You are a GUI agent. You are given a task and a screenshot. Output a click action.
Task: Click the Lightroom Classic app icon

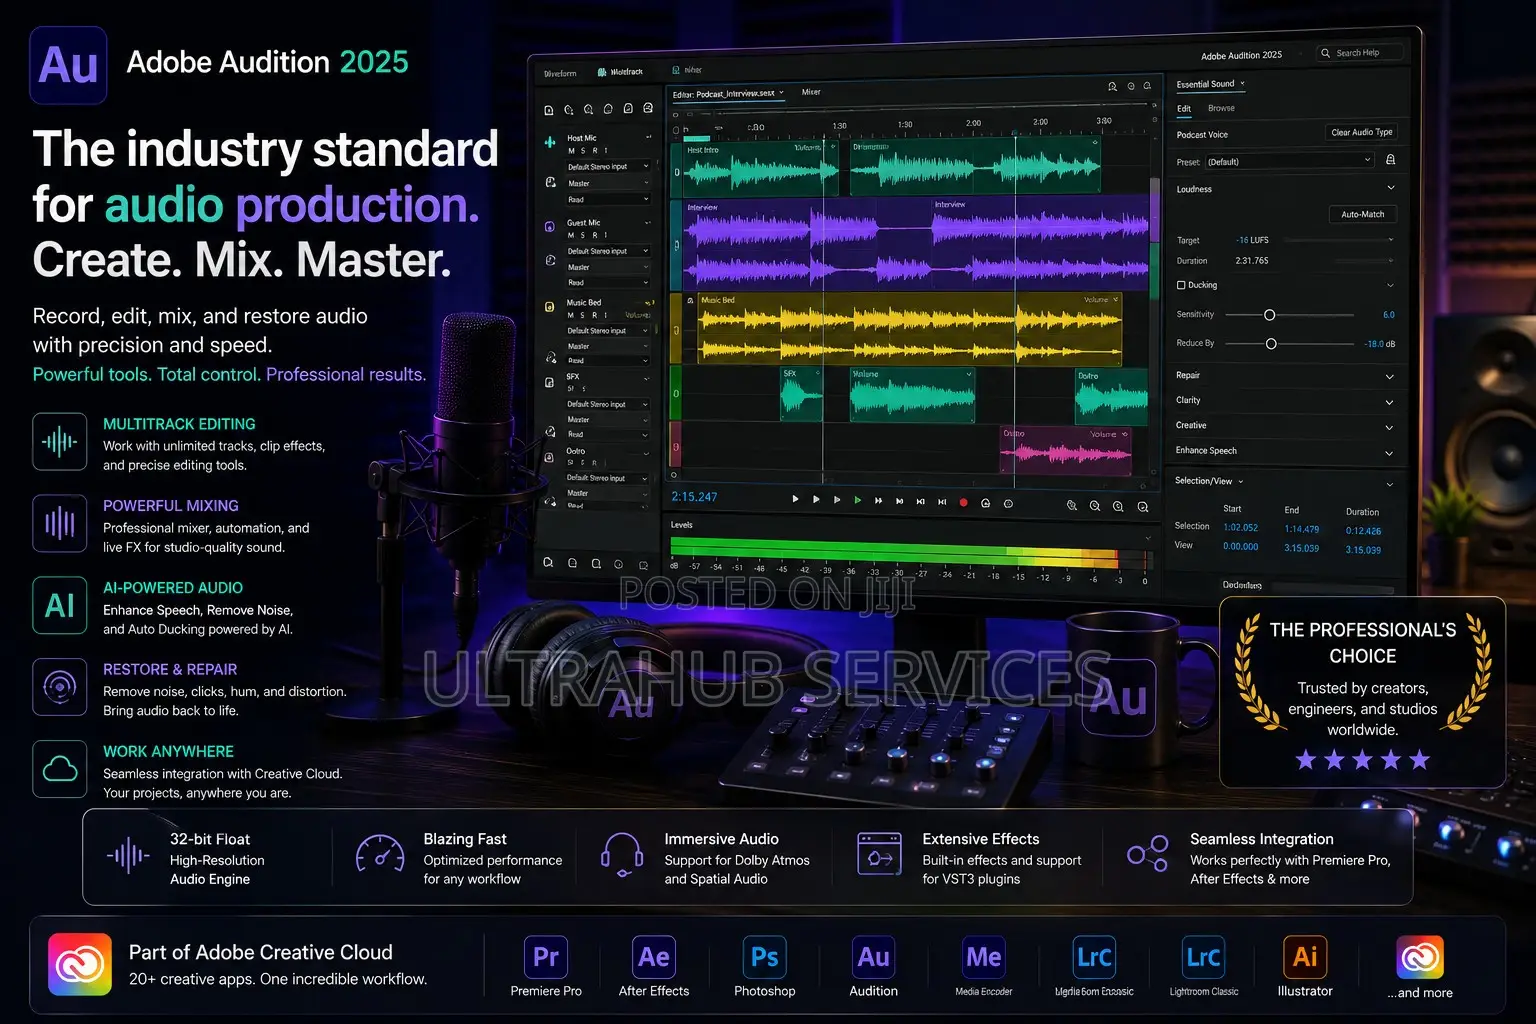(1204, 958)
